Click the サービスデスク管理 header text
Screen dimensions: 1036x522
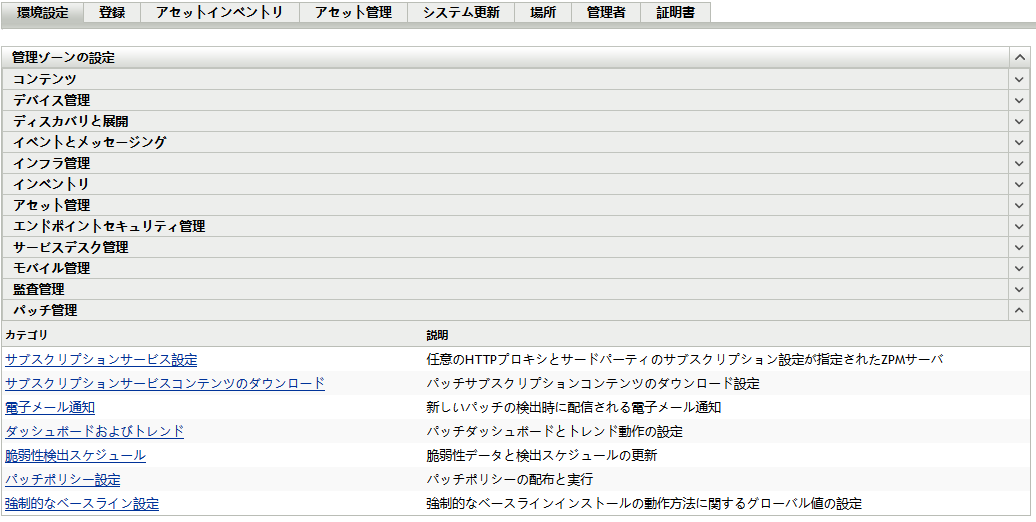71,247
